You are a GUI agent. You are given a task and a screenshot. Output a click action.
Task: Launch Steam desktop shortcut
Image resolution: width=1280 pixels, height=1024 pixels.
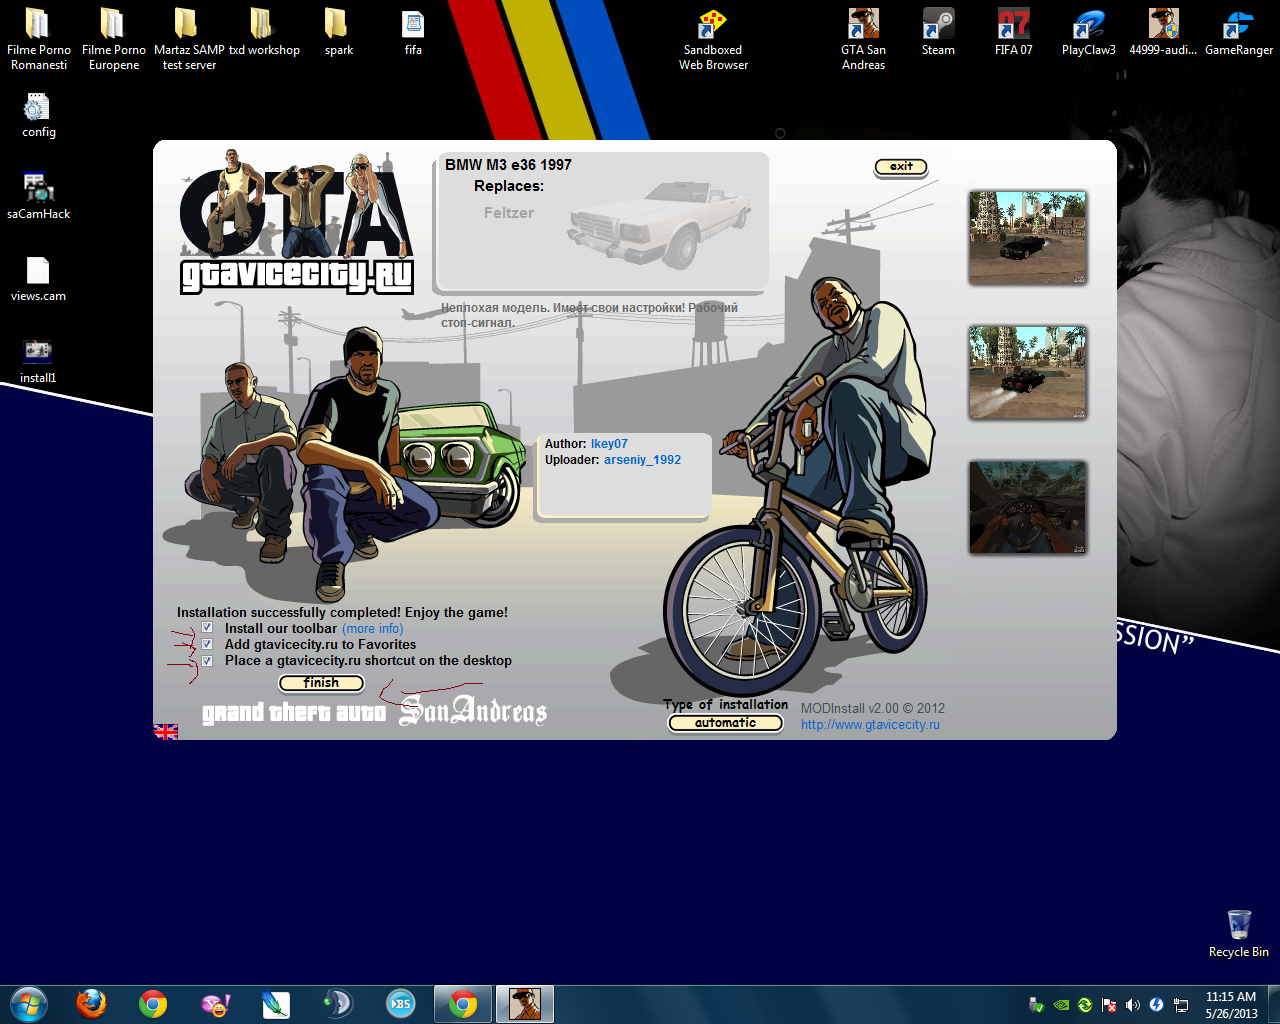938,33
